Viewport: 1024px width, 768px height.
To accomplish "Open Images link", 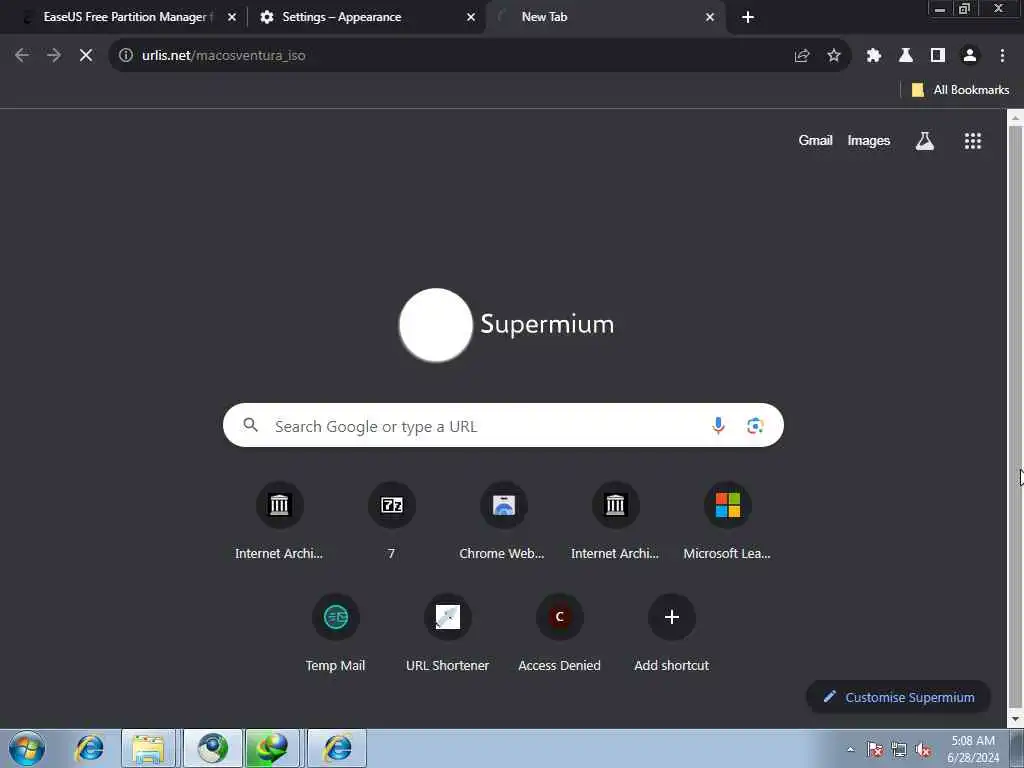I will pos(869,140).
